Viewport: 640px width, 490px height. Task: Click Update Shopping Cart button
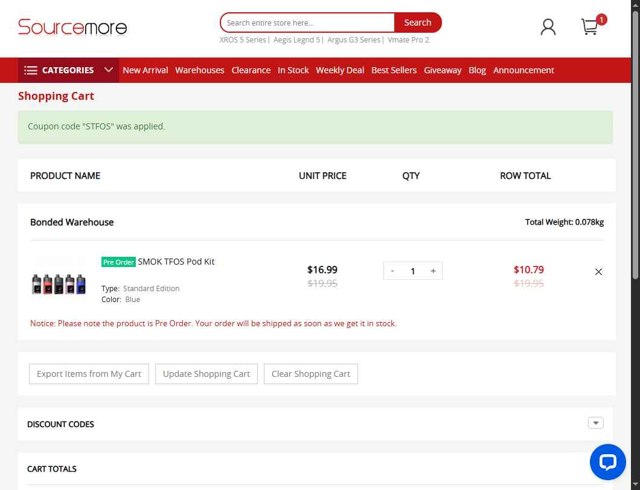click(206, 374)
